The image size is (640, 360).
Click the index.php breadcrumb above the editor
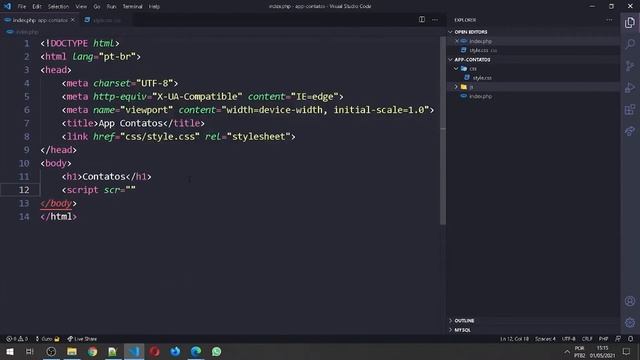click(27, 32)
